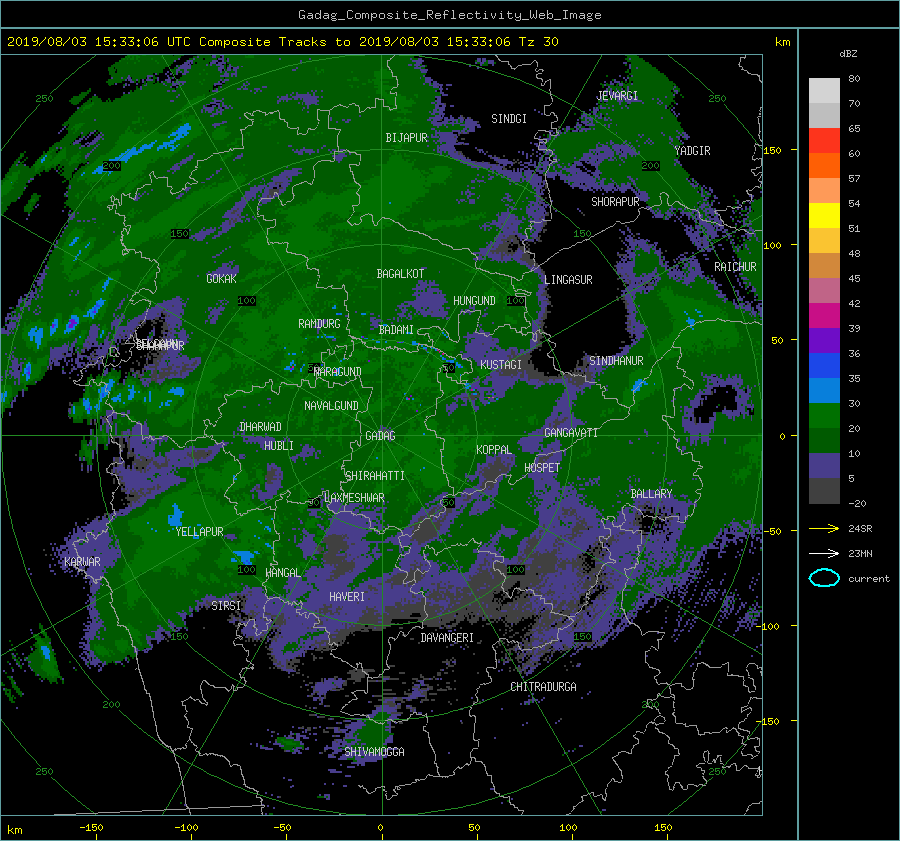This screenshot has height=841, width=900.
Task: Click the LAXMESHWAR city label
Action: pos(354,497)
